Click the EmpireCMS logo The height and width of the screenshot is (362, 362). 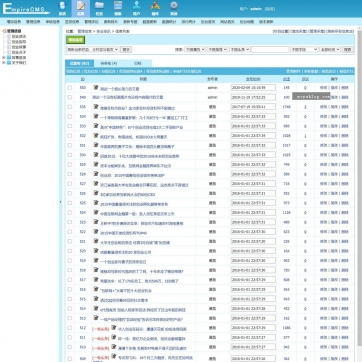pos(26,9)
